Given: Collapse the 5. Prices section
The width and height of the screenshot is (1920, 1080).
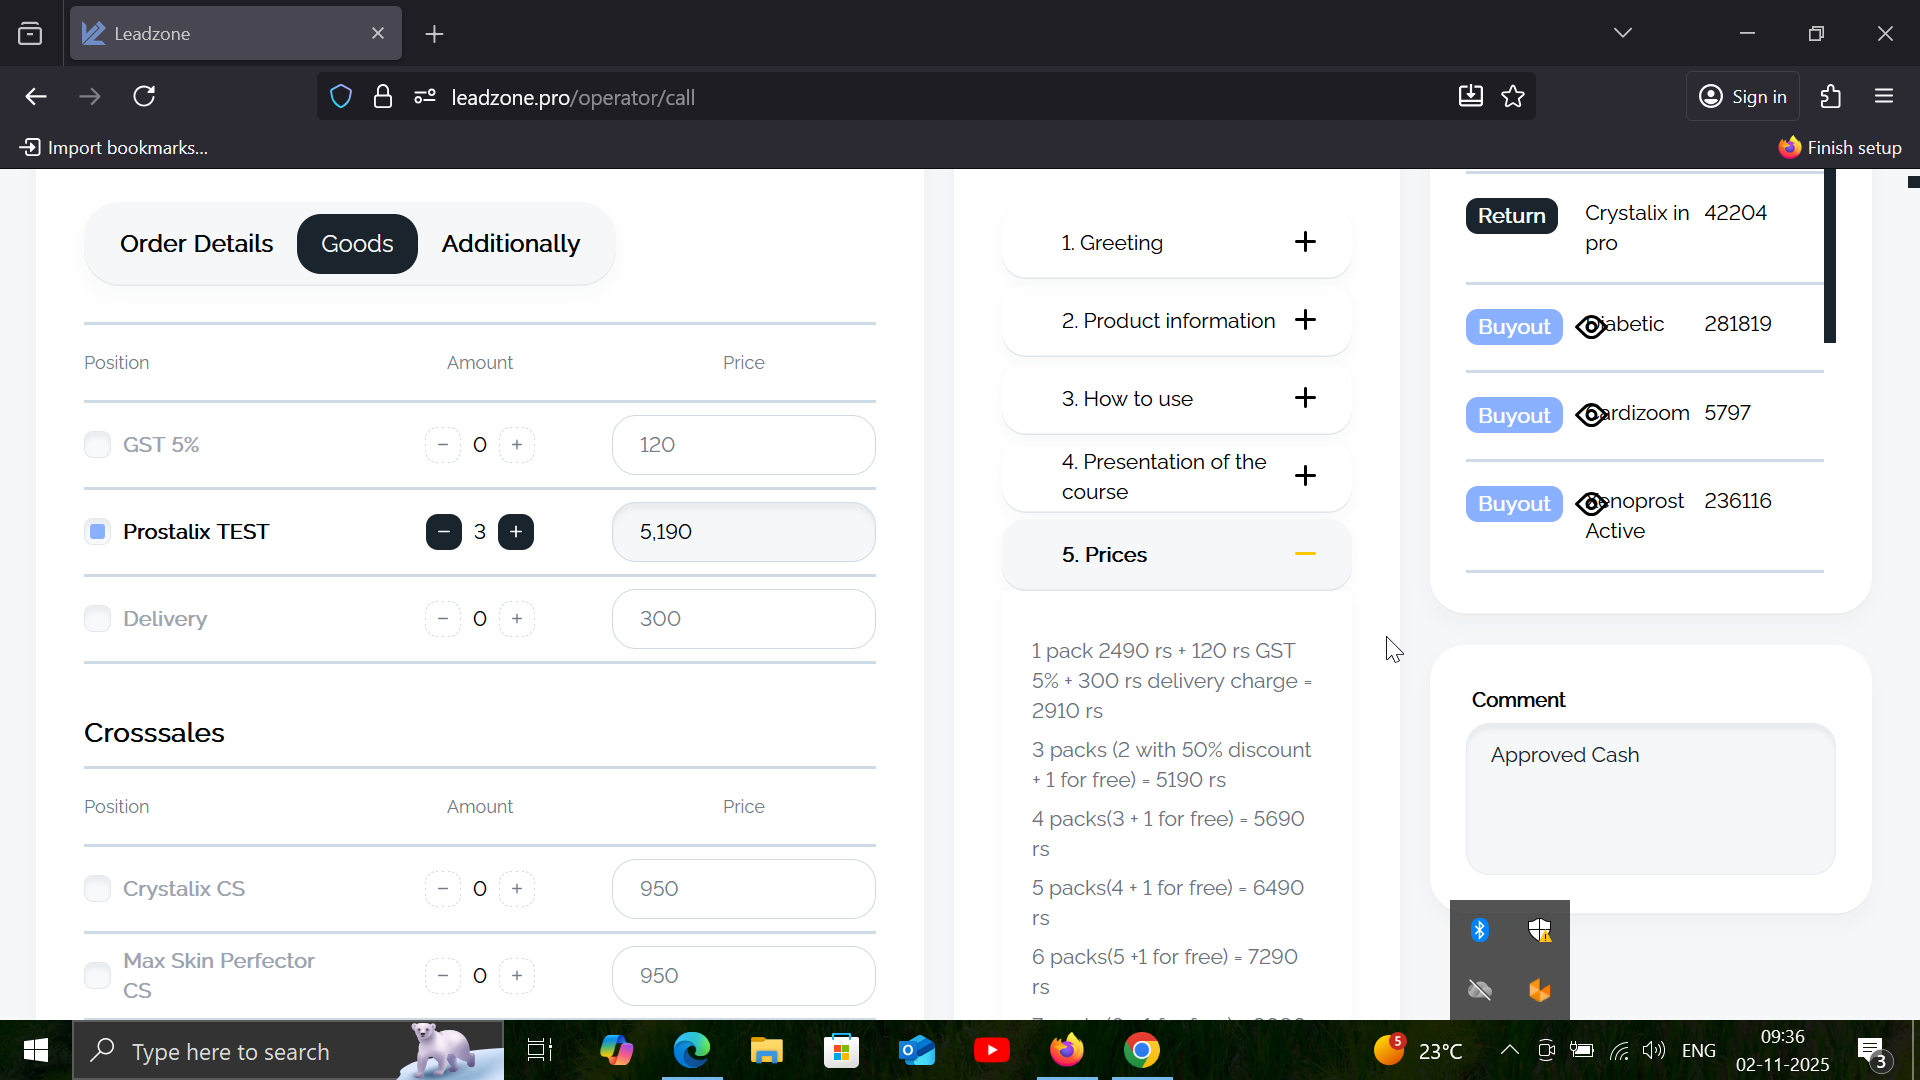Looking at the screenshot, I should pyautogui.click(x=1305, y=554).
